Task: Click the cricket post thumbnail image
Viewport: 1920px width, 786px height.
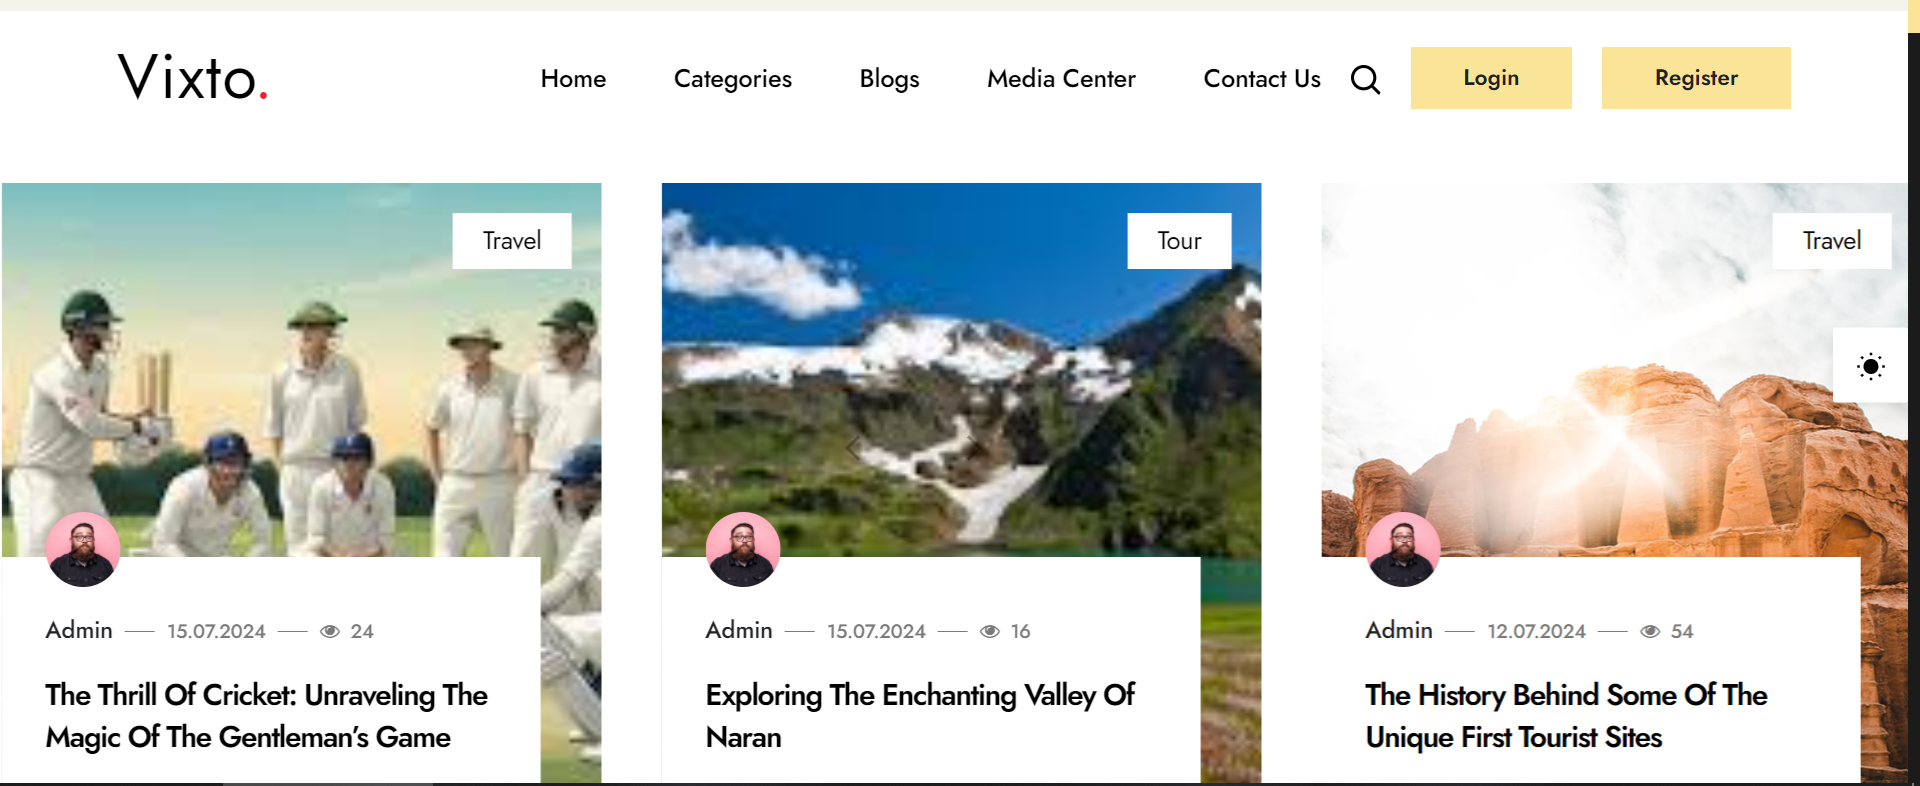Action: (300, 380)
